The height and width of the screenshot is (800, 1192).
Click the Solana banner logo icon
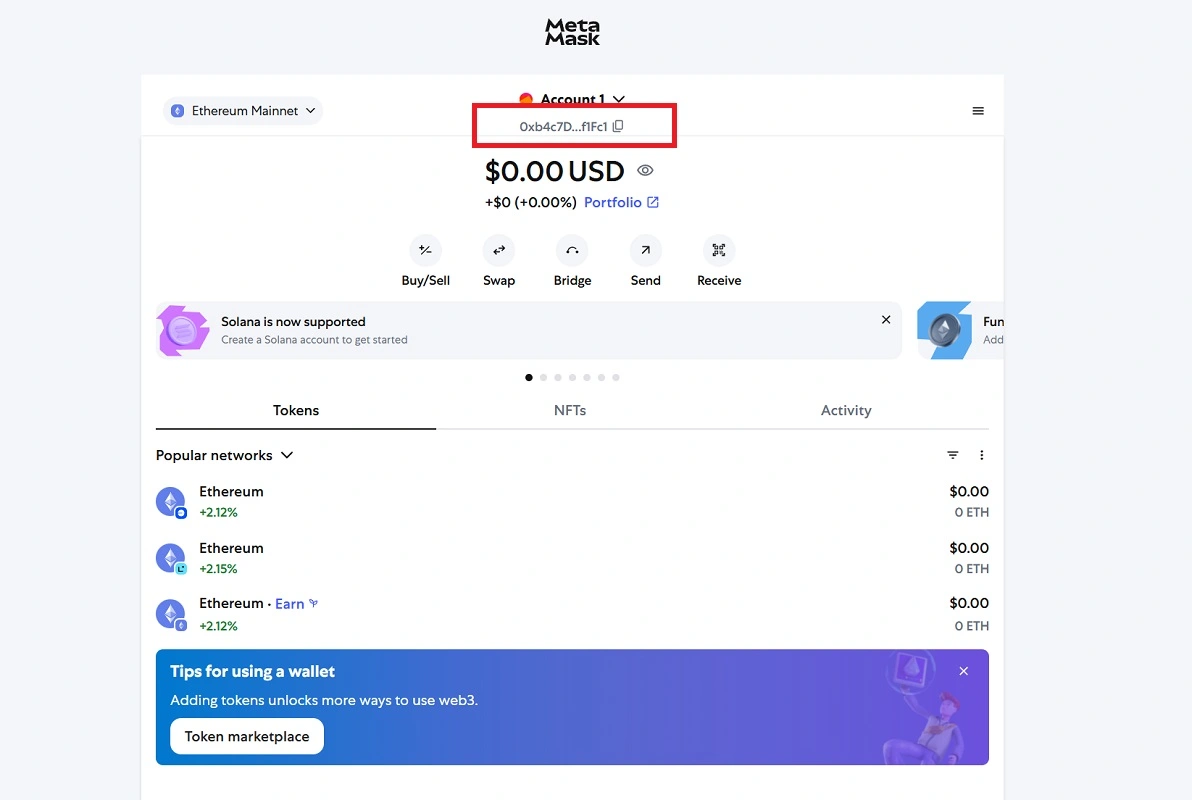click(x=182, y=330)
